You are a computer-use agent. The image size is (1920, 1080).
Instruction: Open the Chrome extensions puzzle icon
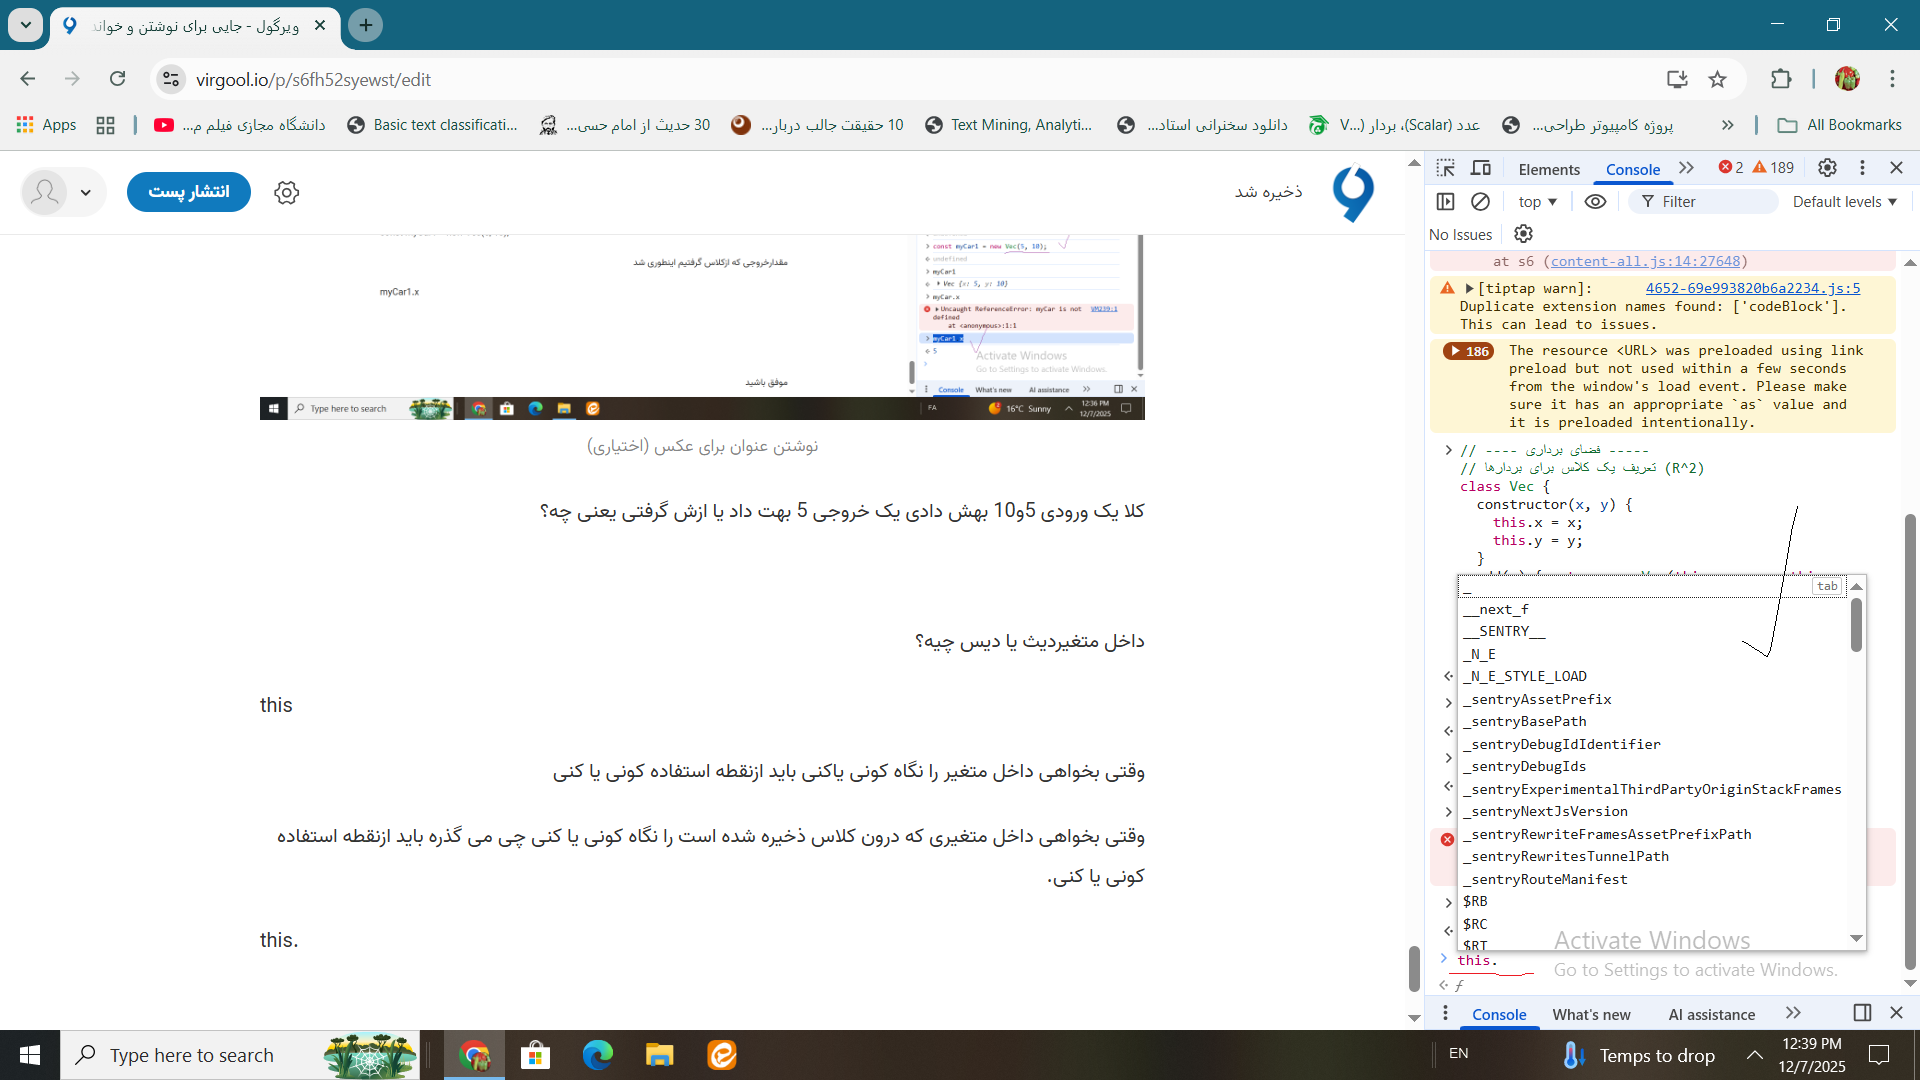coord(1781,79)
